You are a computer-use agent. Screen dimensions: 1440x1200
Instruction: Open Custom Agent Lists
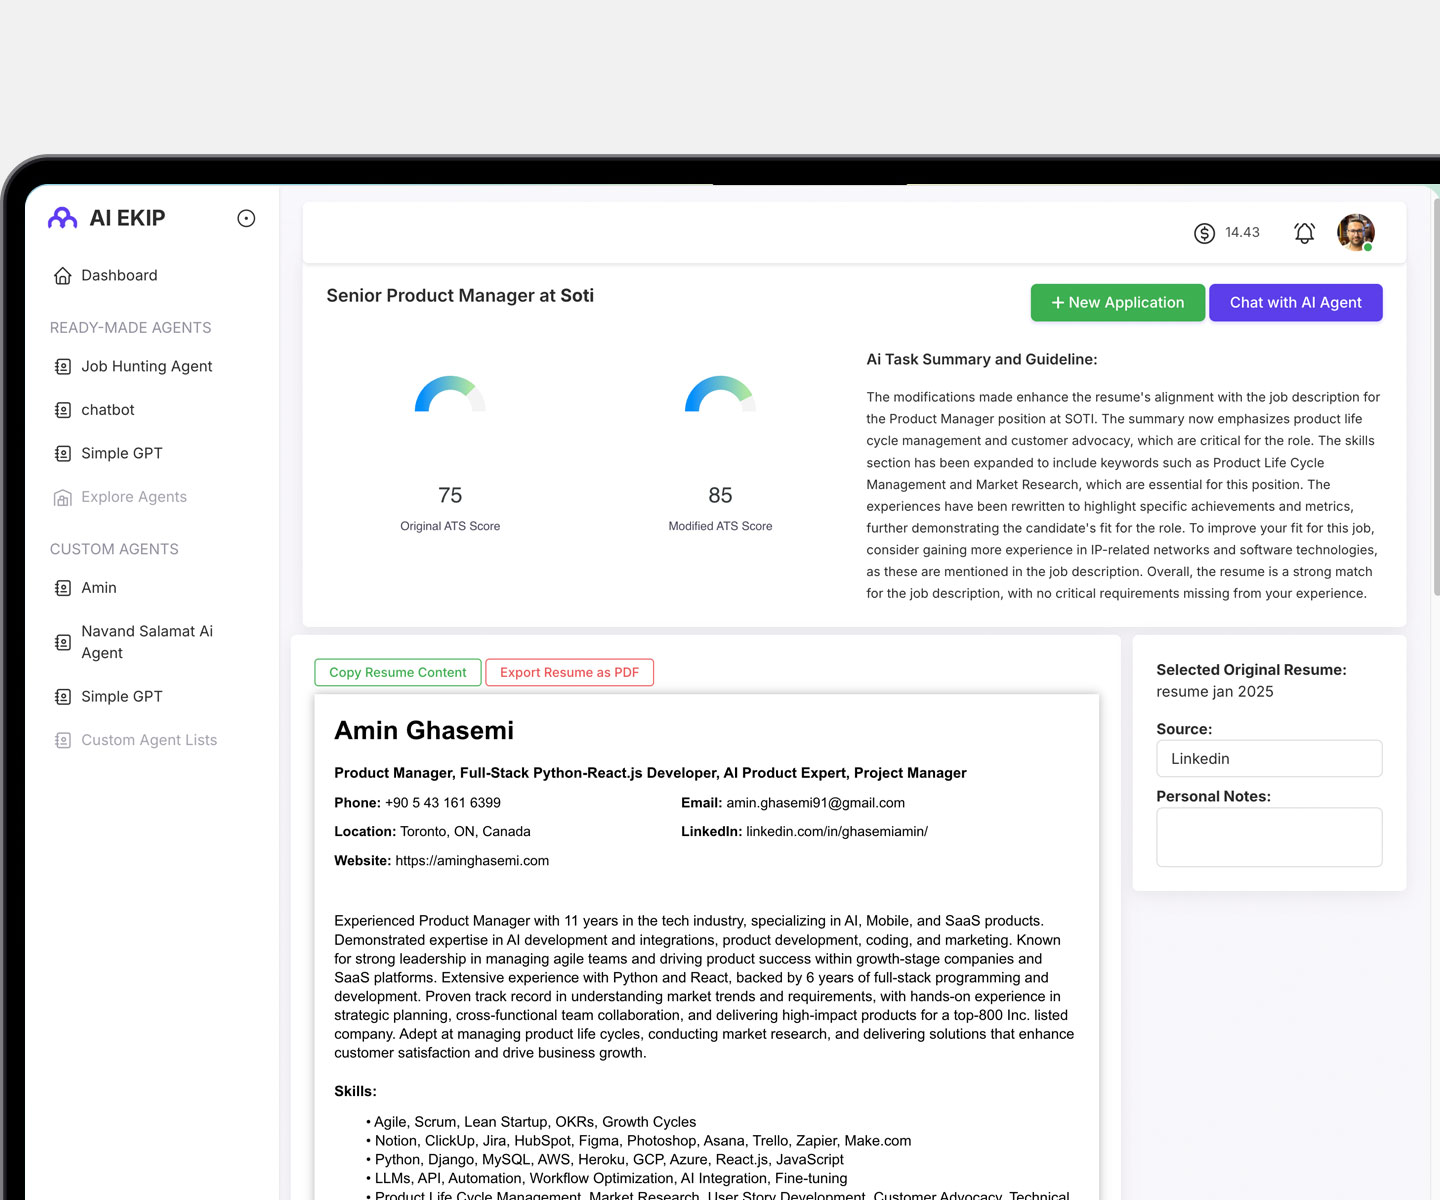tap(148, 740)
